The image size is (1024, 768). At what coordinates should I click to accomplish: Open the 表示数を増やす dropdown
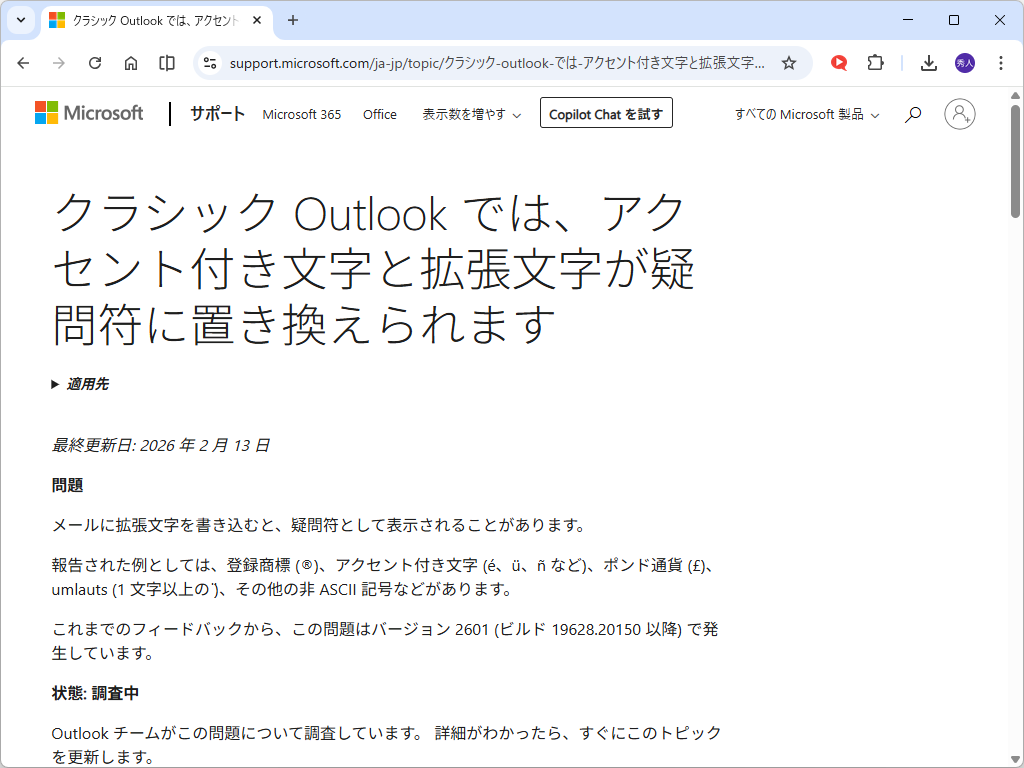point(471,114)
